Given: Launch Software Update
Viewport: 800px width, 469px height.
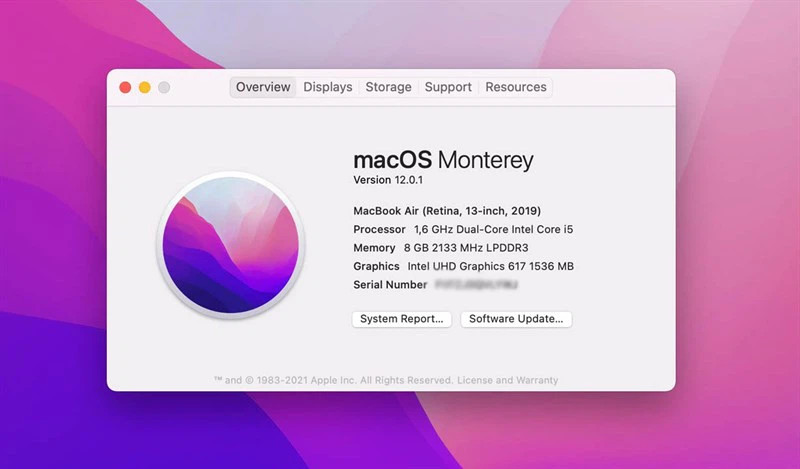Looking at the screenshot, I should click(x=516, y=319).
